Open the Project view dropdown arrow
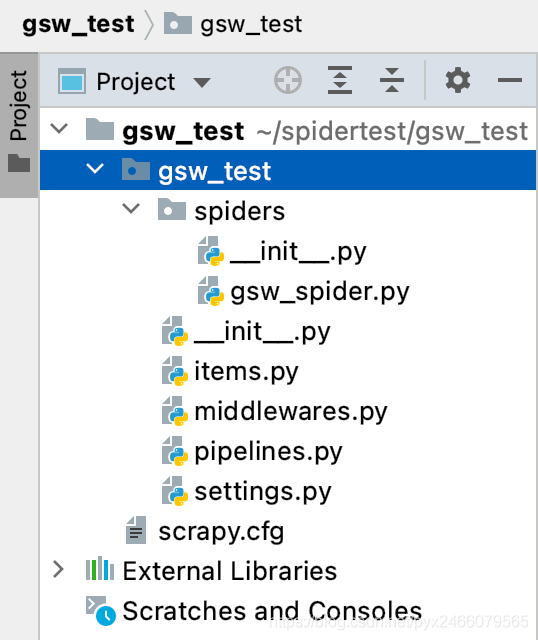538x640 pixels. click(202, 82)
